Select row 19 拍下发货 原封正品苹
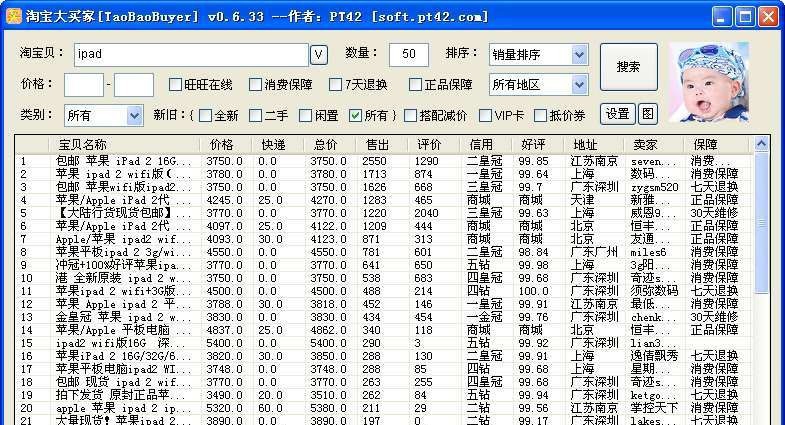The image size is (785, 425). coord(383,395)
